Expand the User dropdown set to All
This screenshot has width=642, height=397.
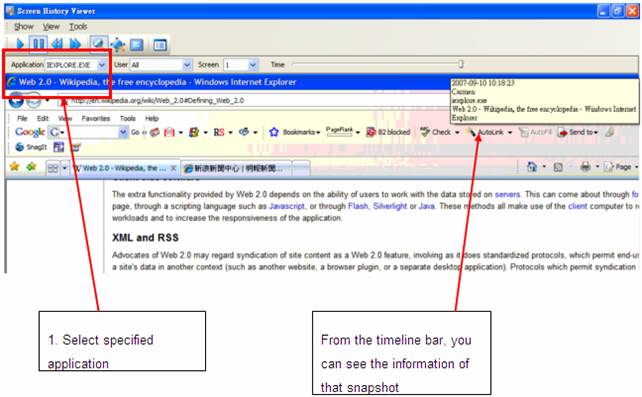[187, 65]
